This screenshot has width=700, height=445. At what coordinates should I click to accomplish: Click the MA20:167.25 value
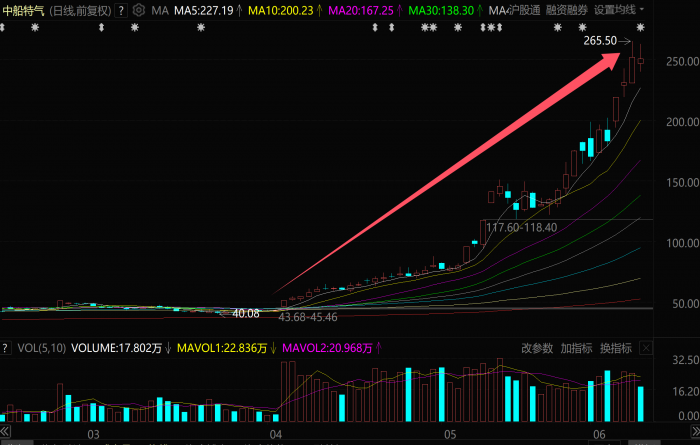coord(361,10)
